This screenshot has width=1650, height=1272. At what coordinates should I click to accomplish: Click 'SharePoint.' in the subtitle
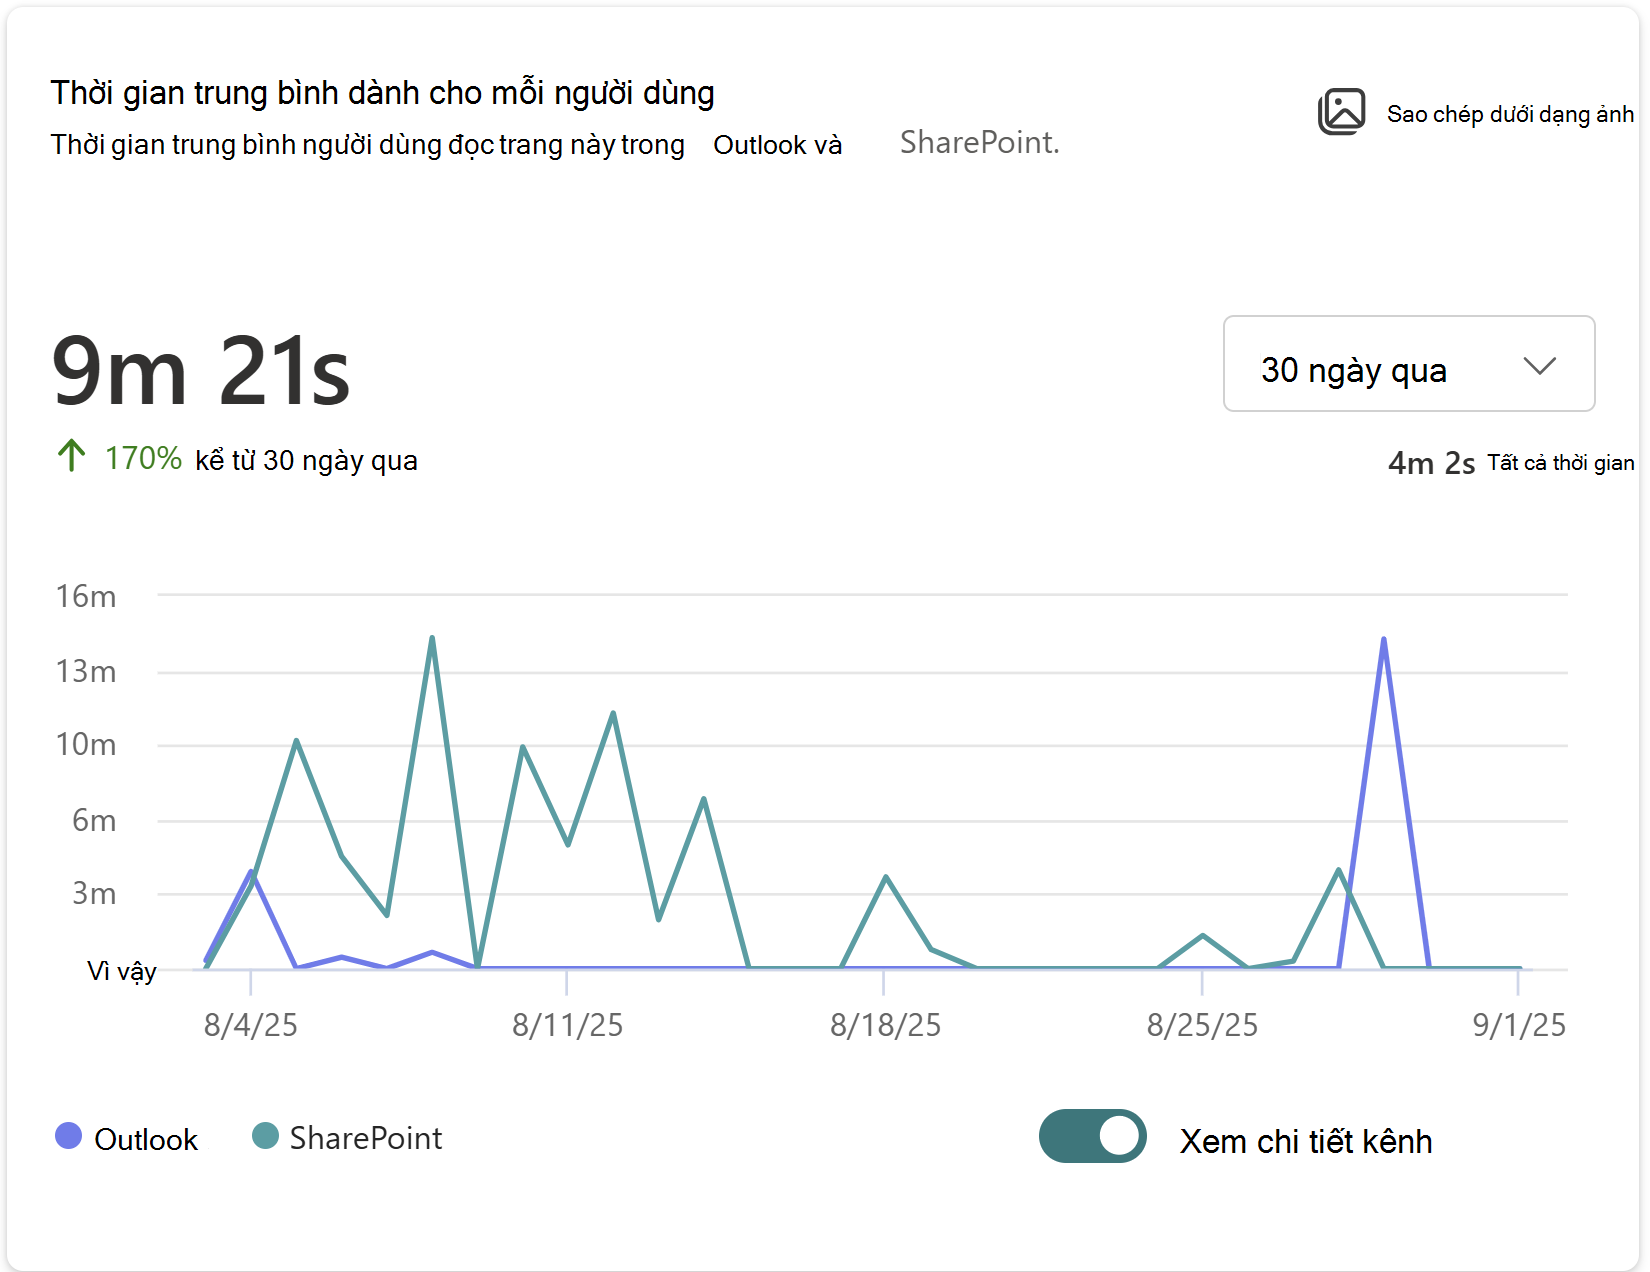(979, 142)
